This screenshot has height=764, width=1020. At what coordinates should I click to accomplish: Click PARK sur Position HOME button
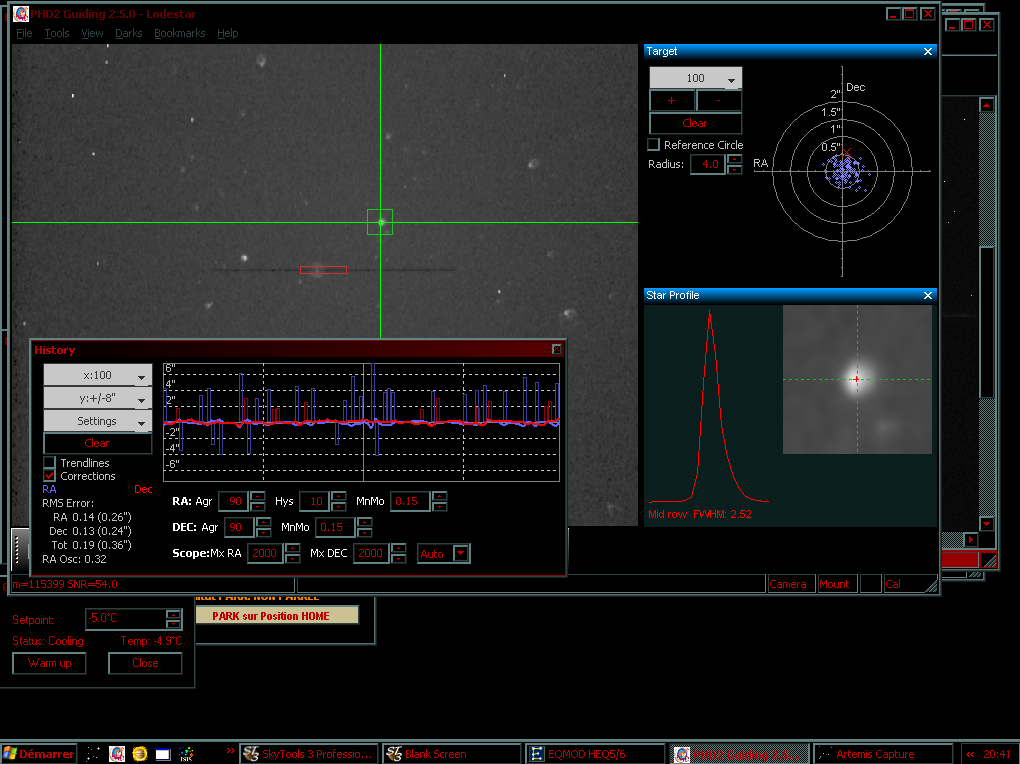277,616
